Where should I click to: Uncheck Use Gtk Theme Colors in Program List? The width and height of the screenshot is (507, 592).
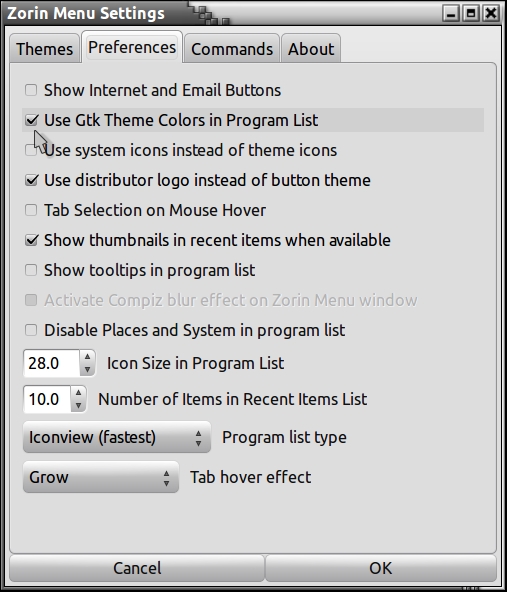coord(31,120)
